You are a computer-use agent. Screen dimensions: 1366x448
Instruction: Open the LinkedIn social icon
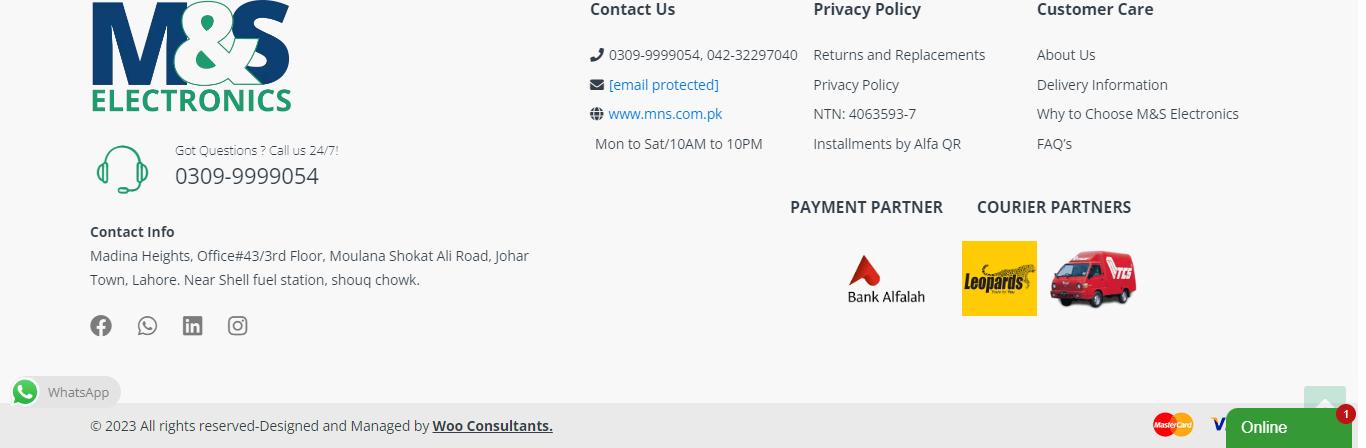(192, 326)
